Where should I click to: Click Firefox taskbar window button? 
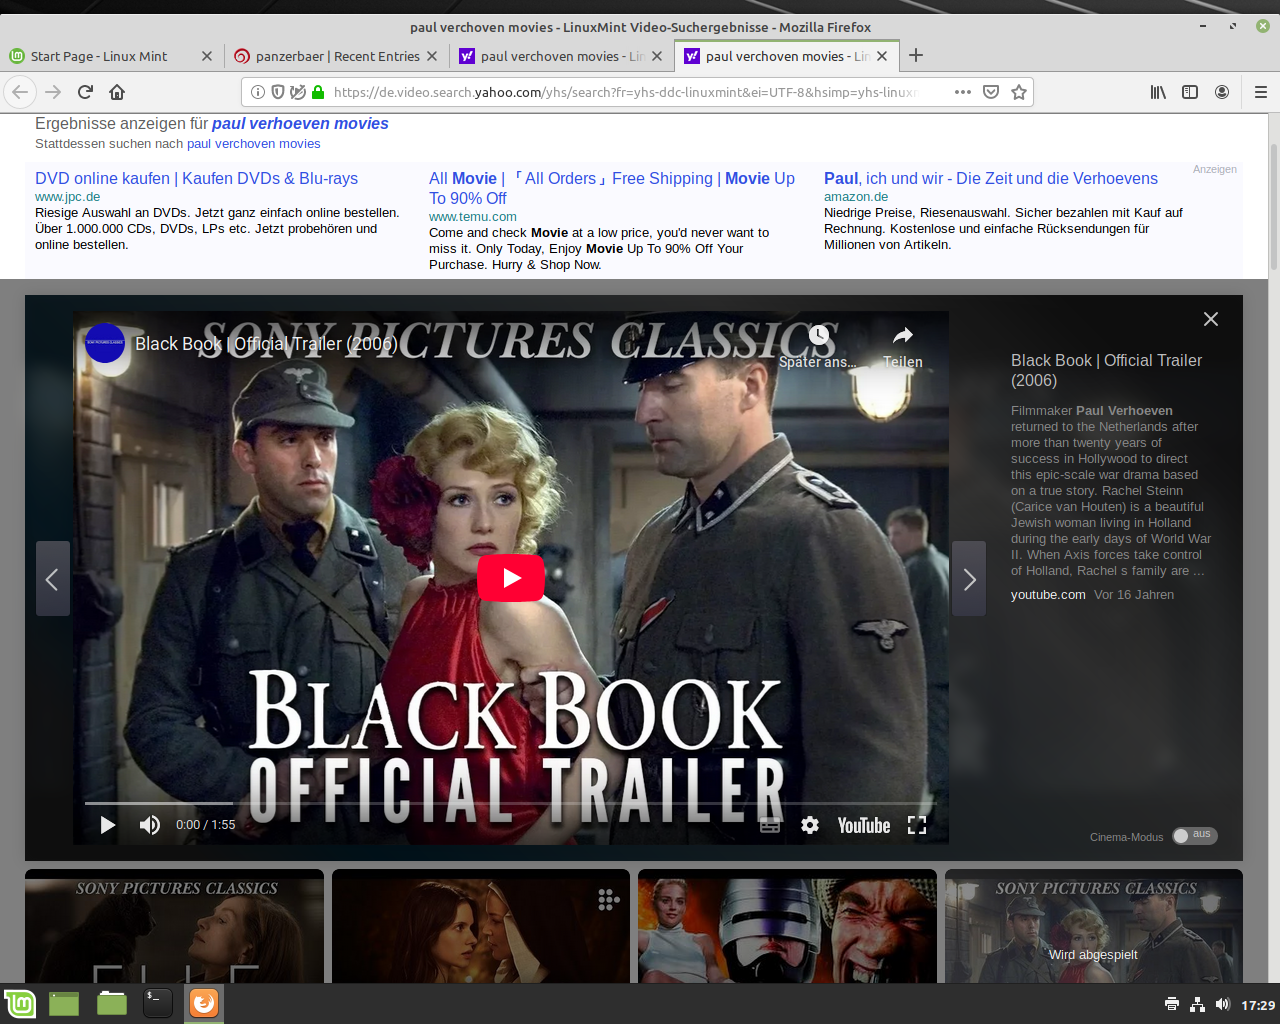coord(204,1003)
